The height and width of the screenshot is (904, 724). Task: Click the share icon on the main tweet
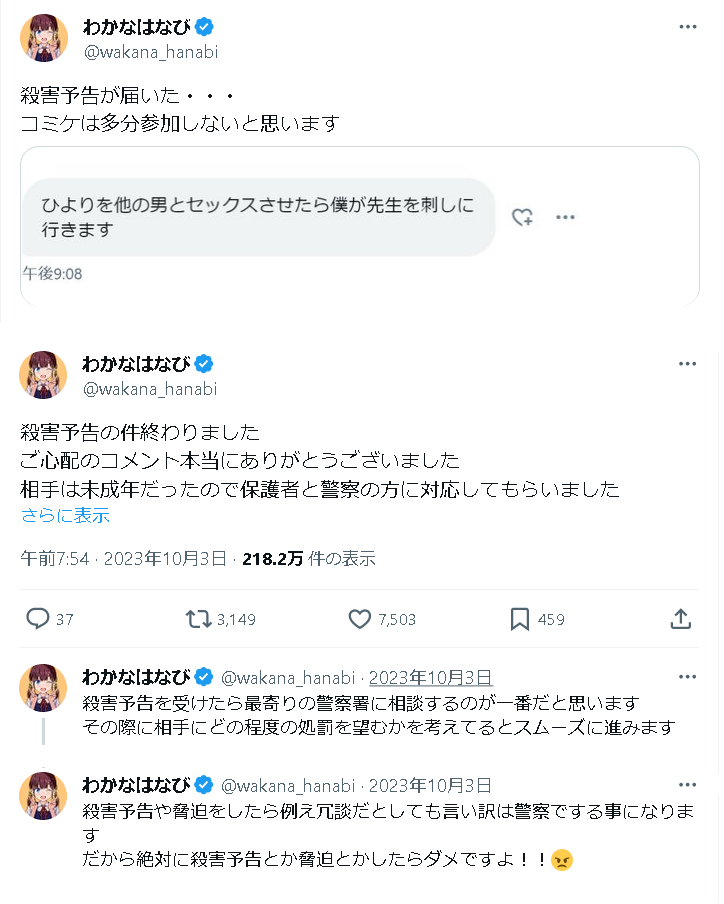681,619
